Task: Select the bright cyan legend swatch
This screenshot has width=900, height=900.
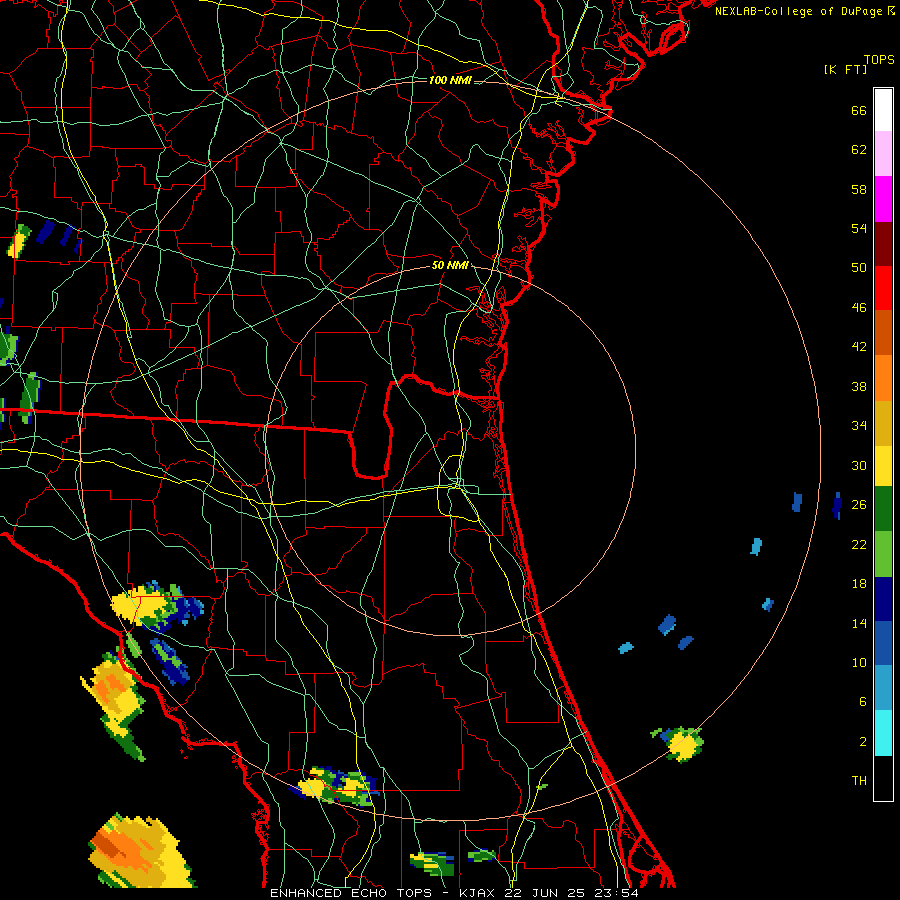Action: [883, 733]
